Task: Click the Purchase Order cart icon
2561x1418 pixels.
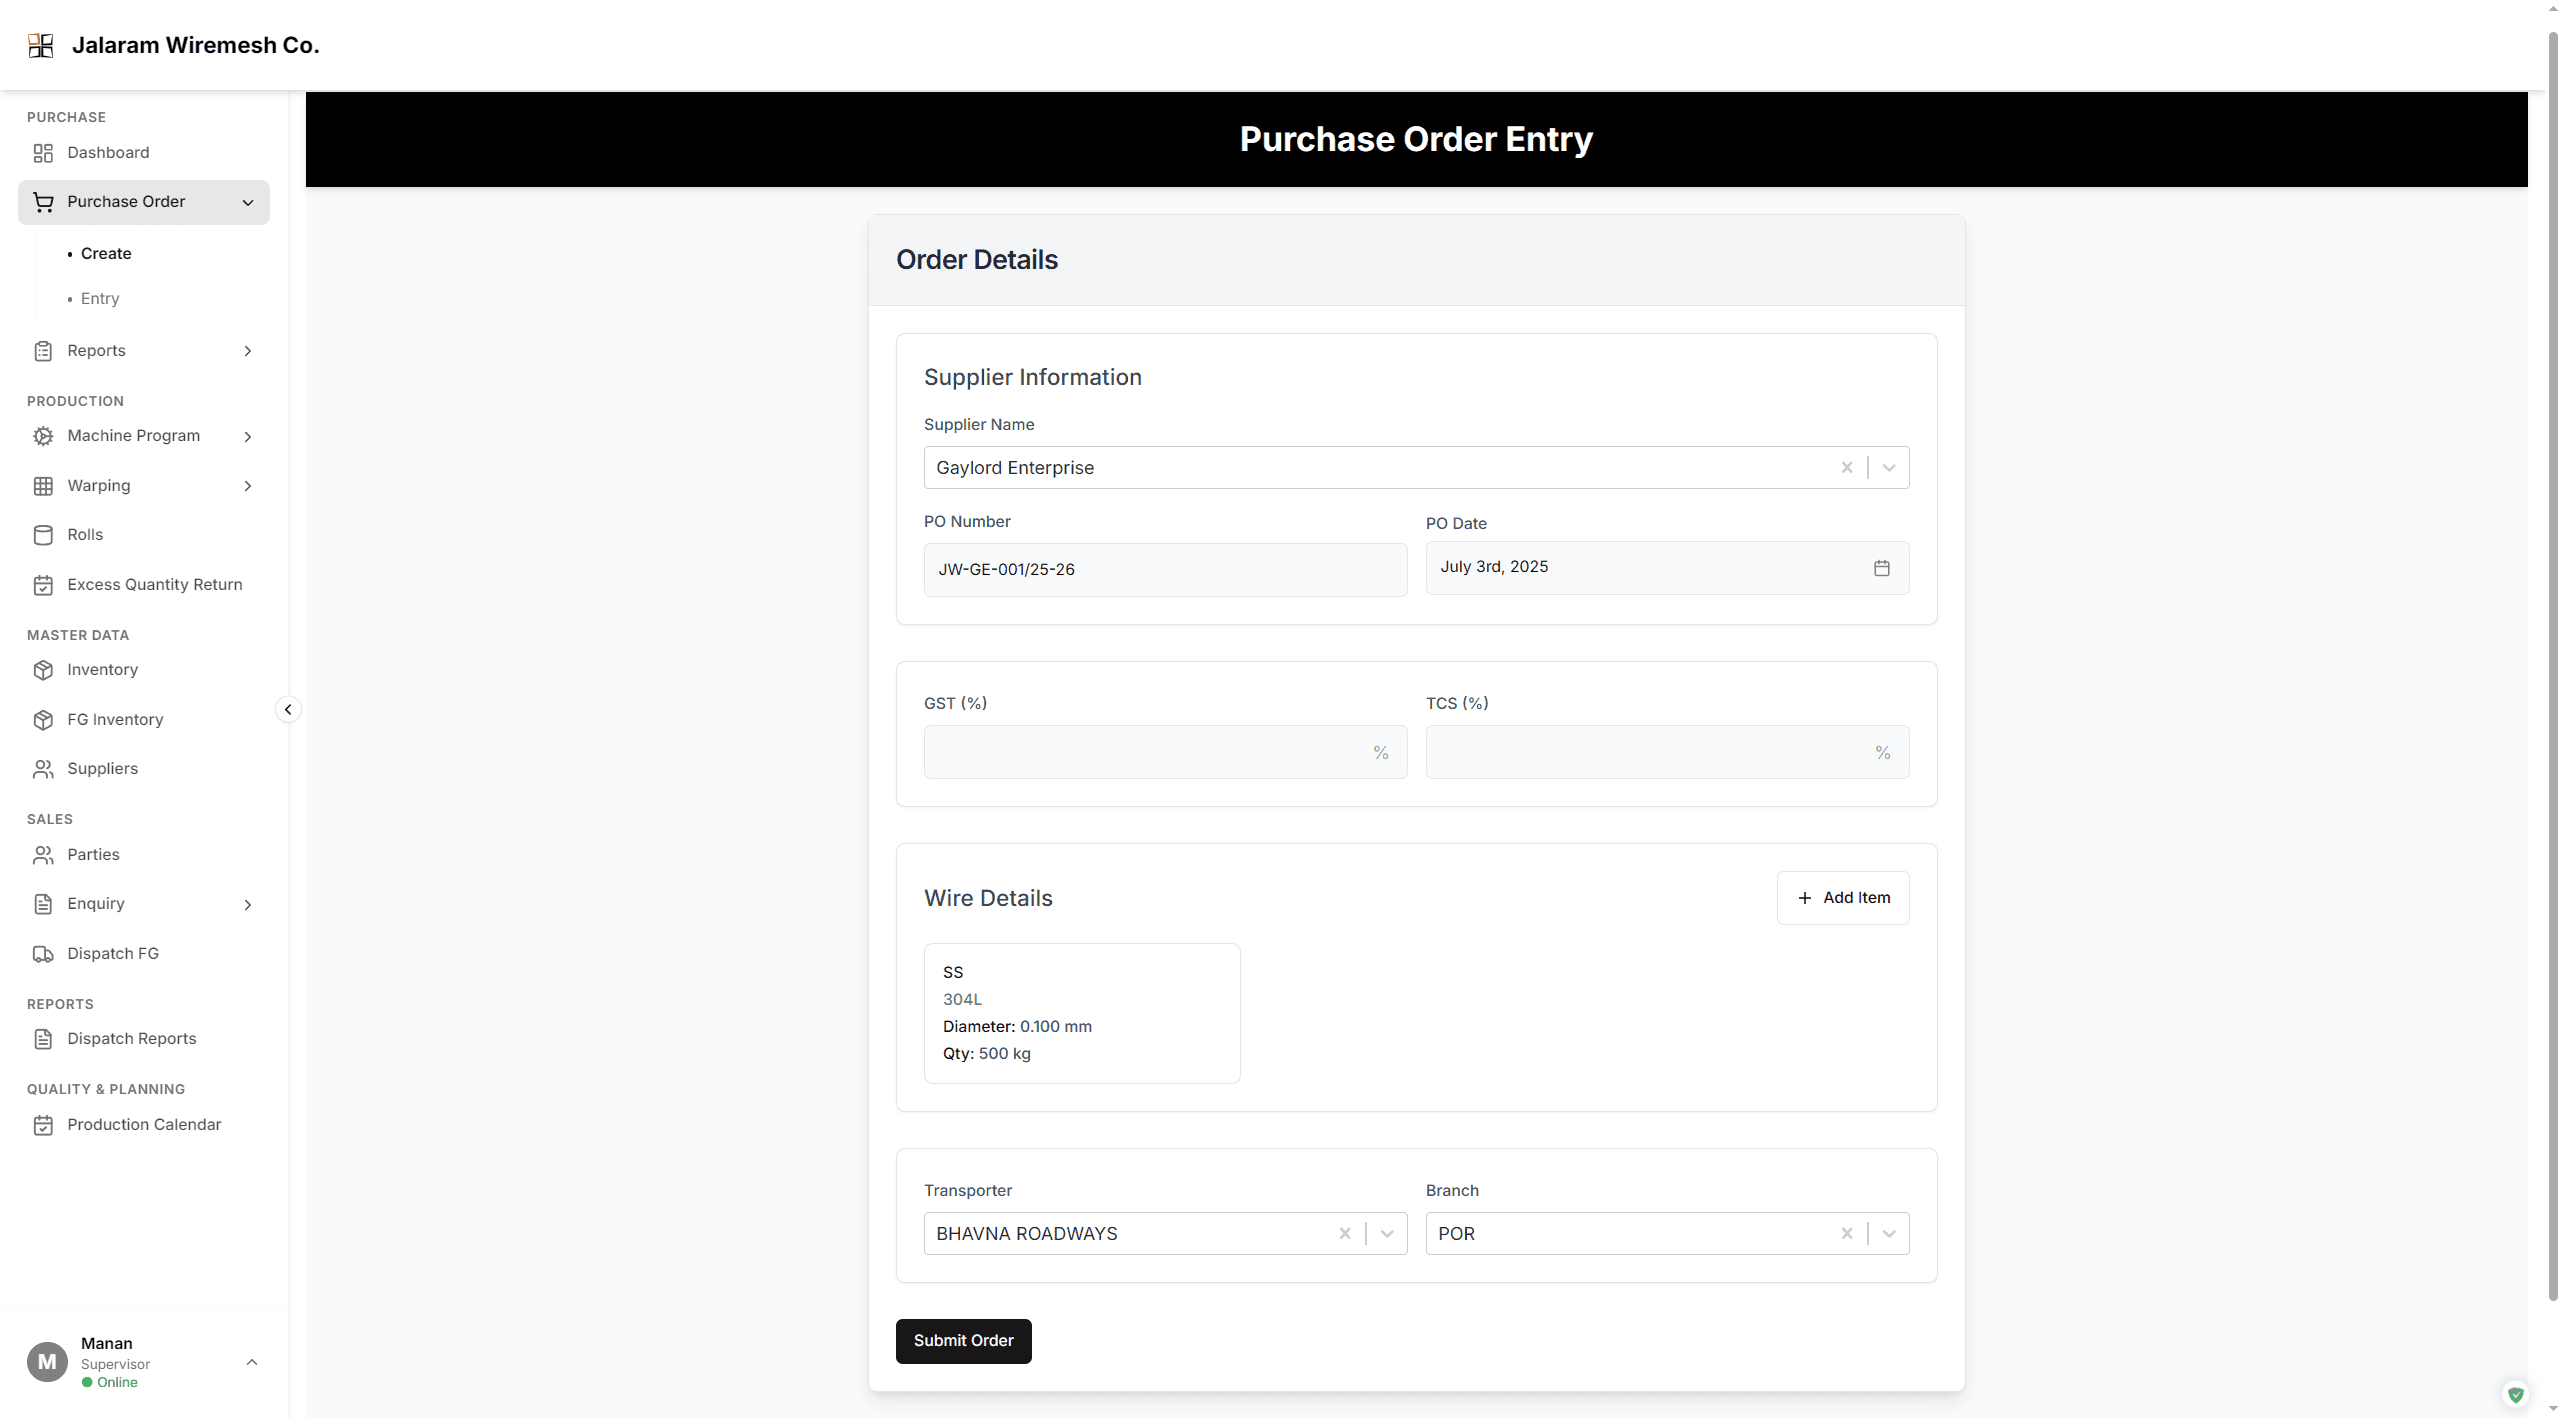Action: coord(44,201)
